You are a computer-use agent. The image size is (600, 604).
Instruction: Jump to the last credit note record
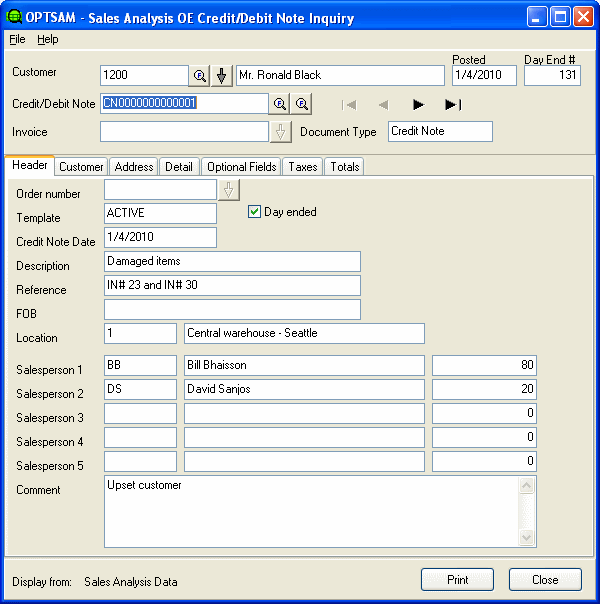453,105
